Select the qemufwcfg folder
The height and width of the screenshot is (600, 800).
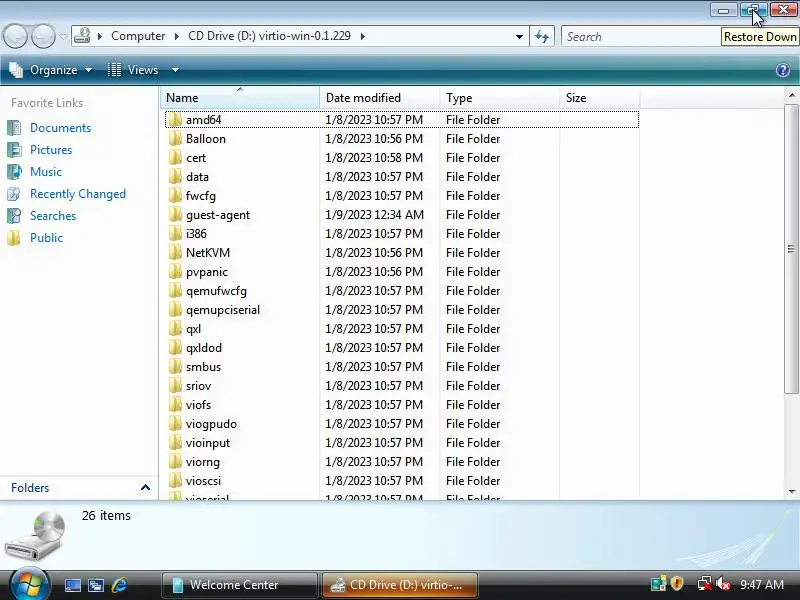click(216, 291)
